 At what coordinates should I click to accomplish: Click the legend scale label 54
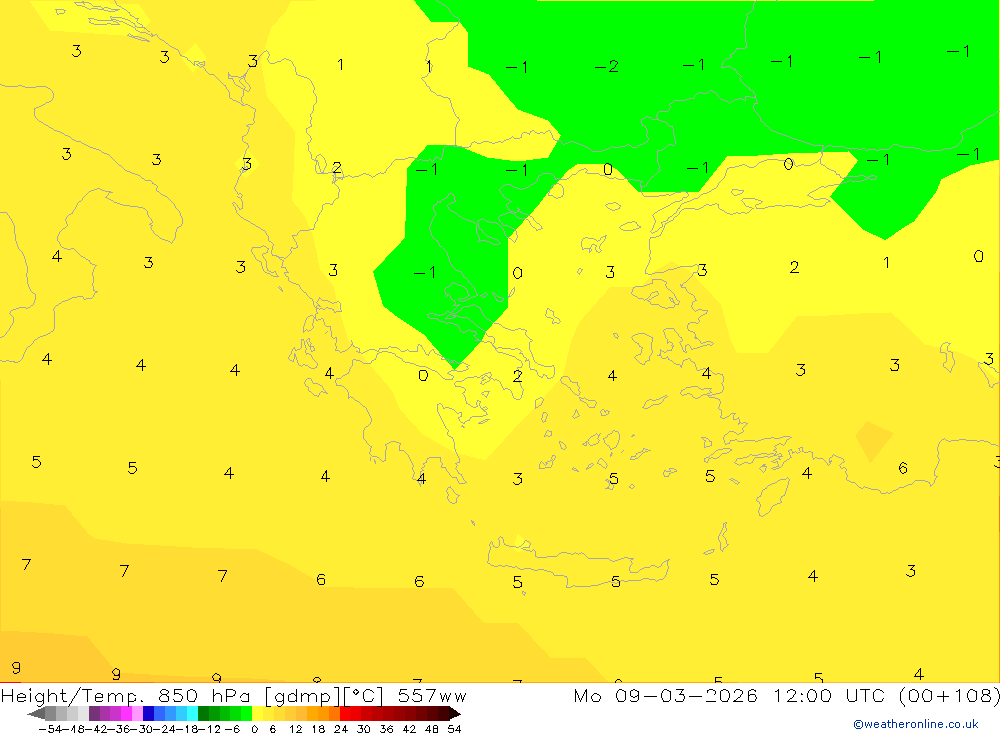(454, 729)
